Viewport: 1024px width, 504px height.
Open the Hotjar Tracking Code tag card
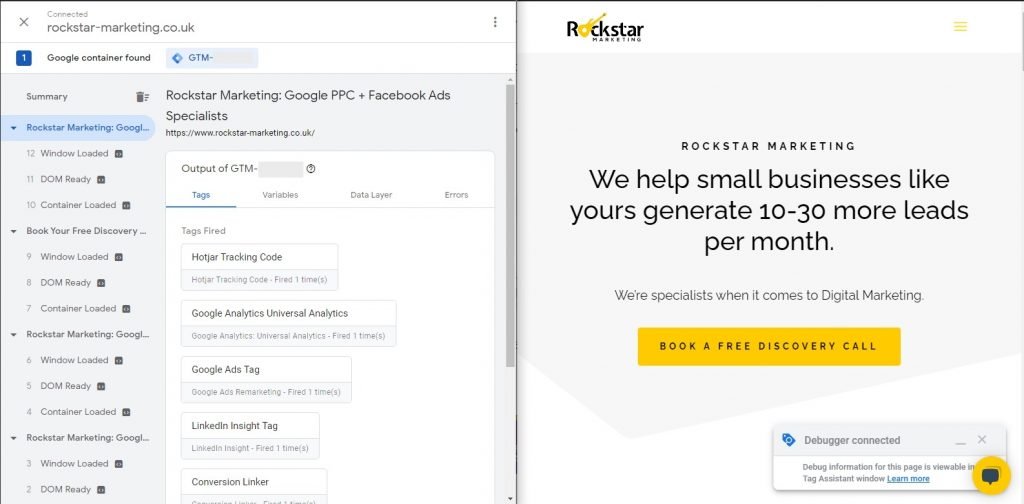[x=260, y=267]
